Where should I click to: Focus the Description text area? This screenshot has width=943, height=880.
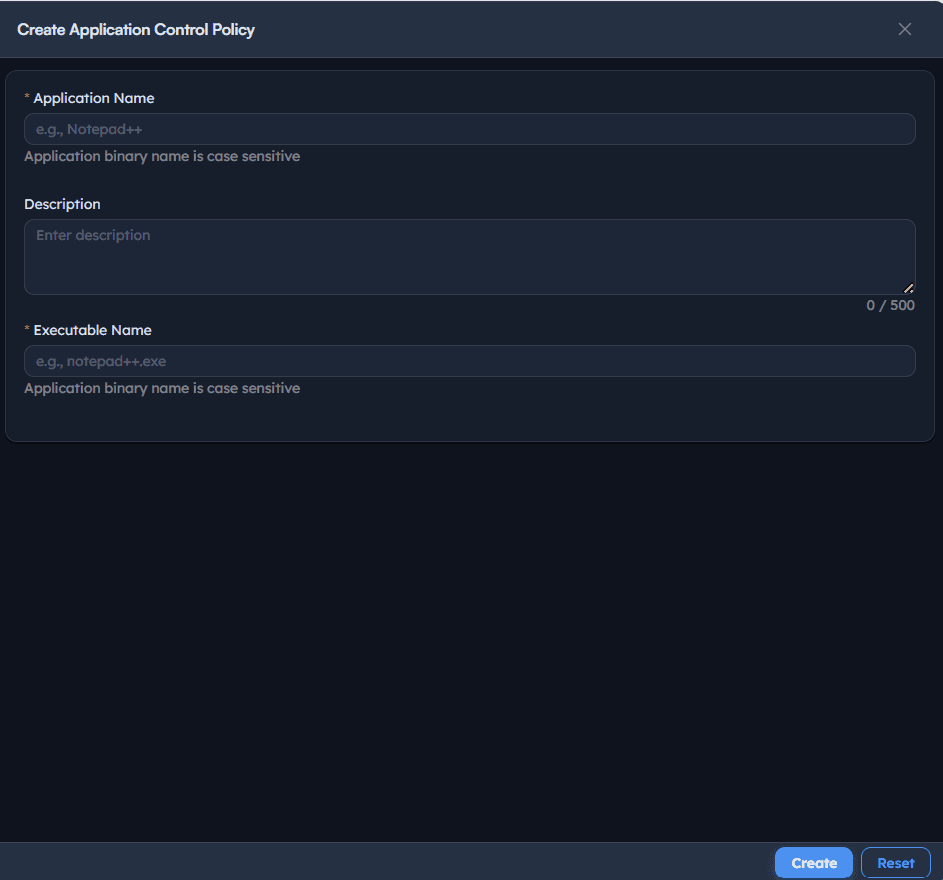click(470, 257)
